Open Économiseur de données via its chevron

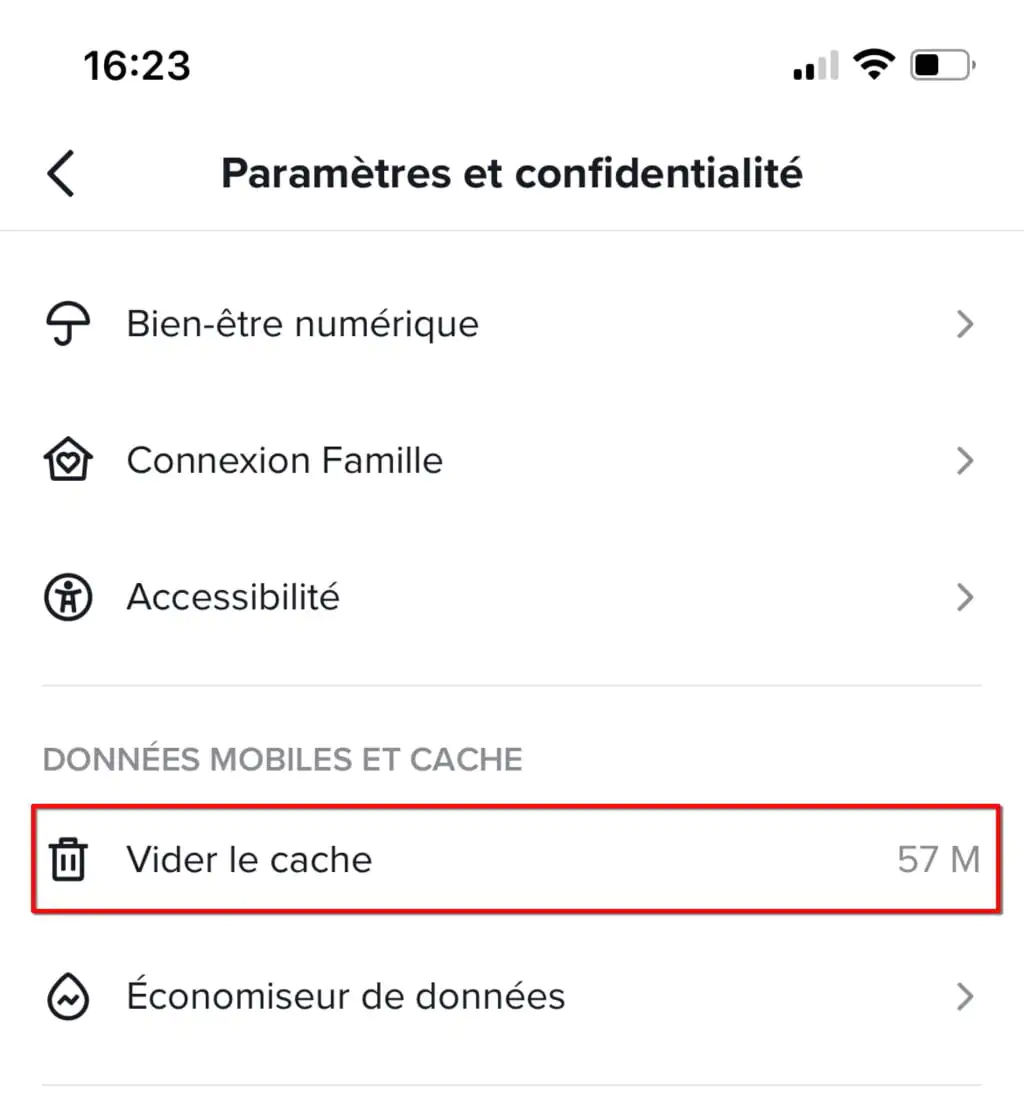pos(966,996)
